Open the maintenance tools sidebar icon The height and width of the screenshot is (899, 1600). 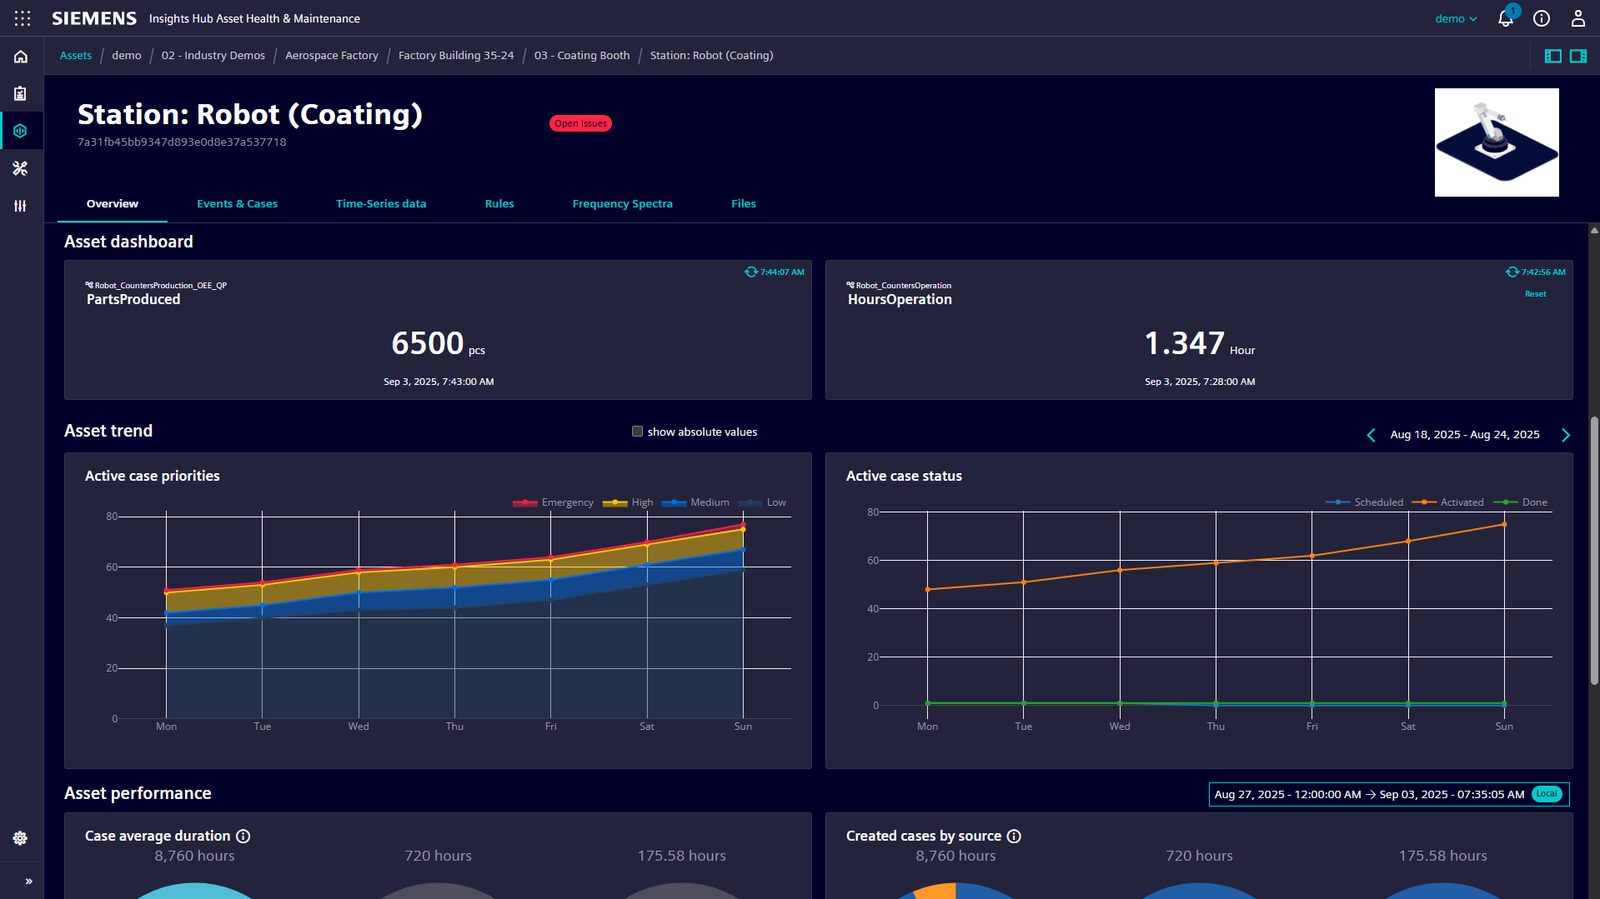[20, 168]
